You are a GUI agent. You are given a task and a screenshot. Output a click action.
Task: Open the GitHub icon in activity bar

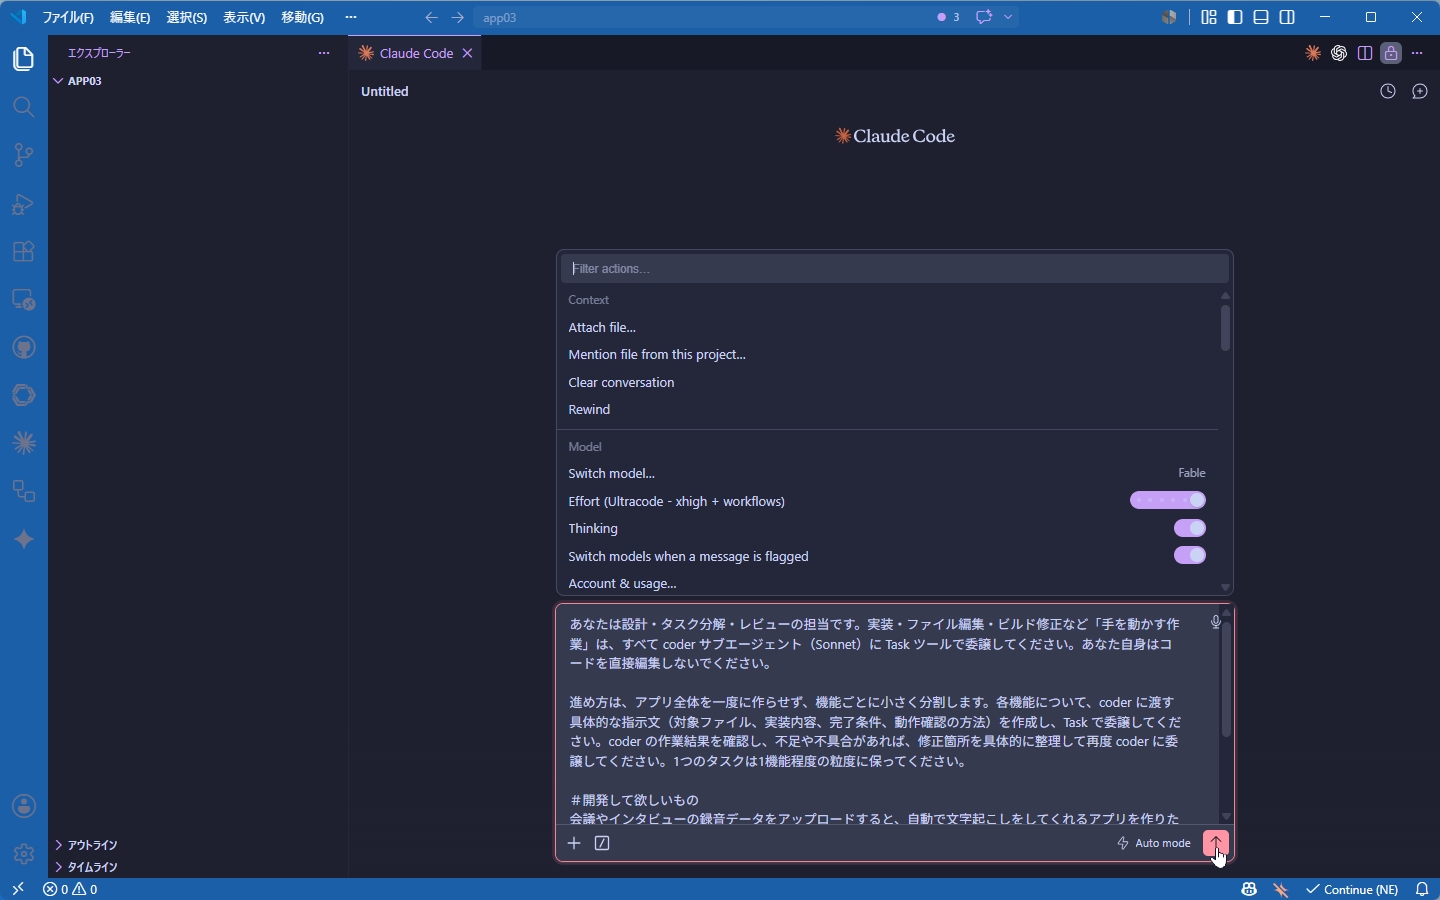(x=23, y=347)
